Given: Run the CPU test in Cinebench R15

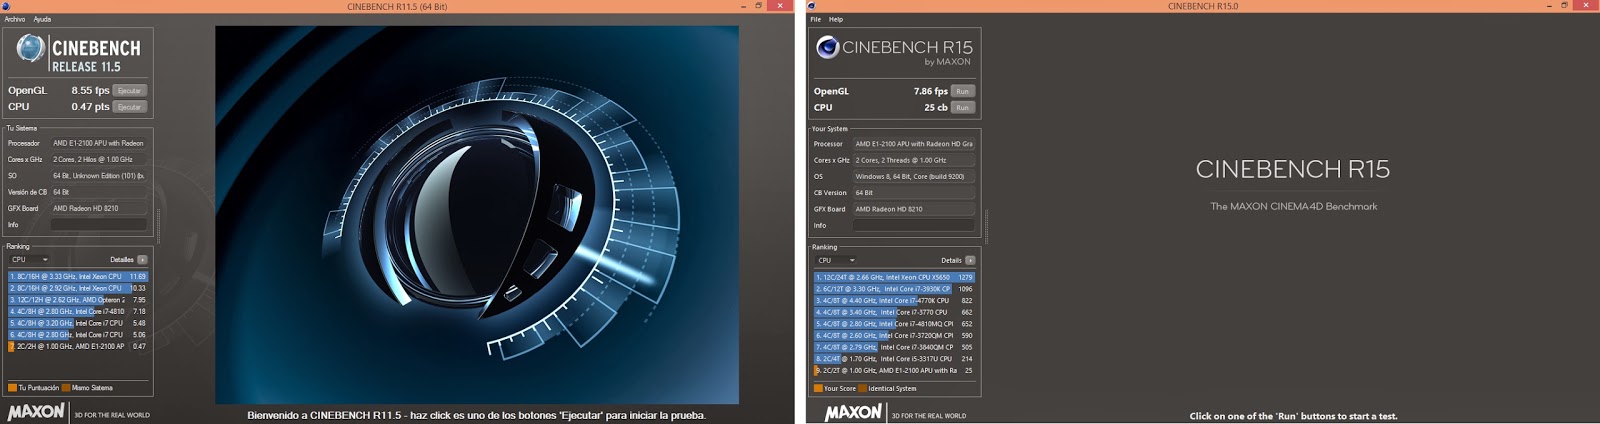Looking at the screenshot, I should pyautogui.click(x=962, y=107).
